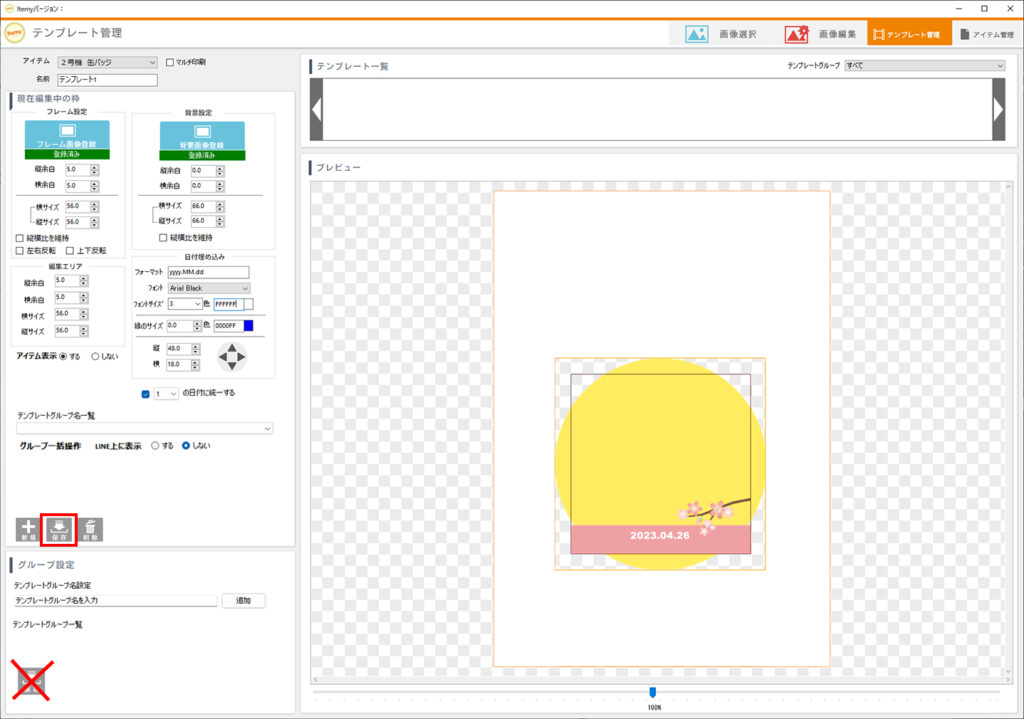Select しない for アイテム表示
Screen dimensions: 1024x719
(x=96, y=356)
